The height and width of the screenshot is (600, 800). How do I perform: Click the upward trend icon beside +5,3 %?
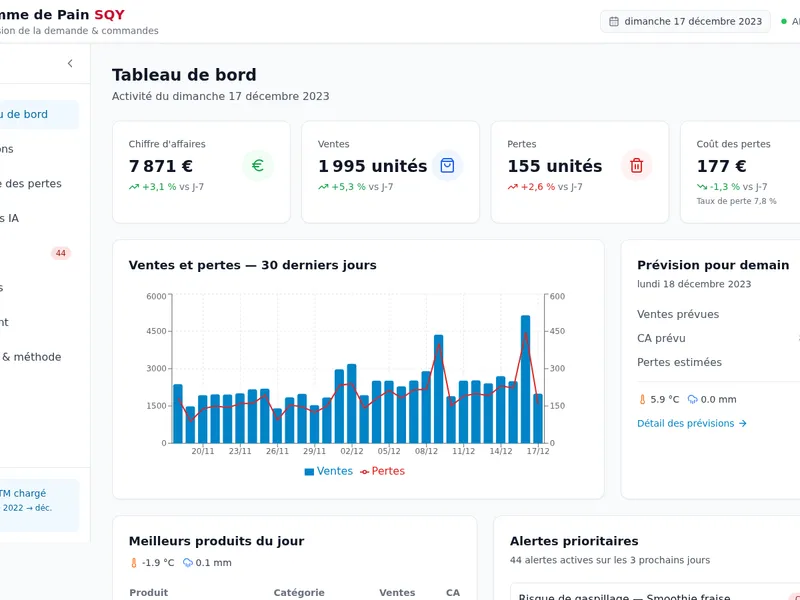(323, 187)
